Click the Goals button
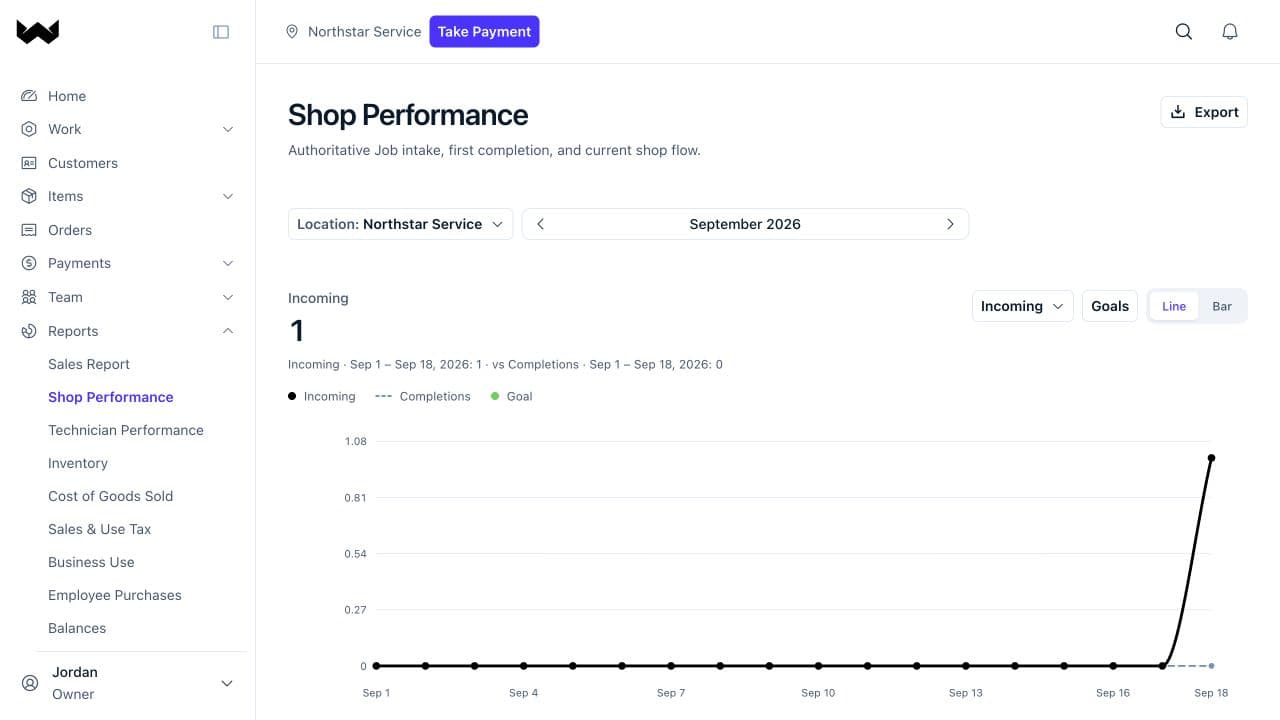 pyautogui.click(x=1110, y=306)
